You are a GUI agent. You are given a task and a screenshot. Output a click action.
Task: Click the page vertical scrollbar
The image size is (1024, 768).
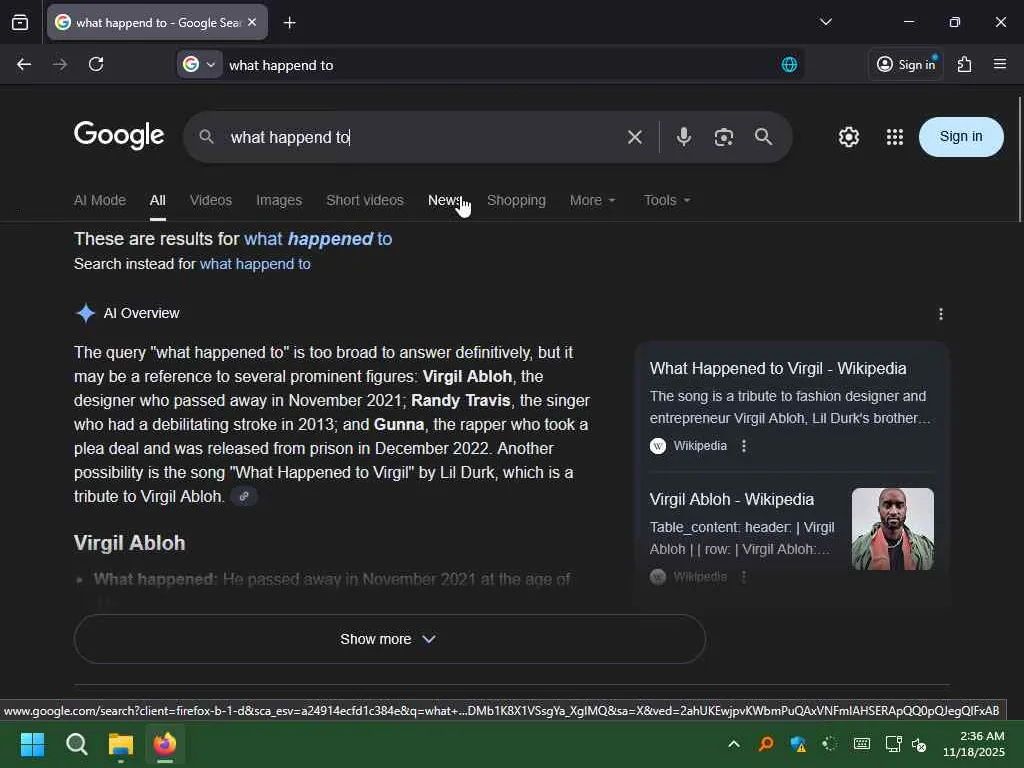pos(1019,160)
